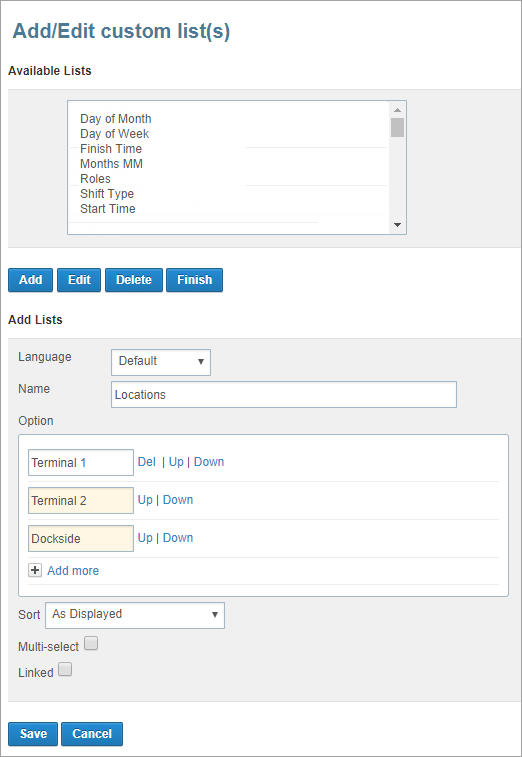Select Start Time in Available Lists
Screen dimensions: 522x757
coord(108,209)
